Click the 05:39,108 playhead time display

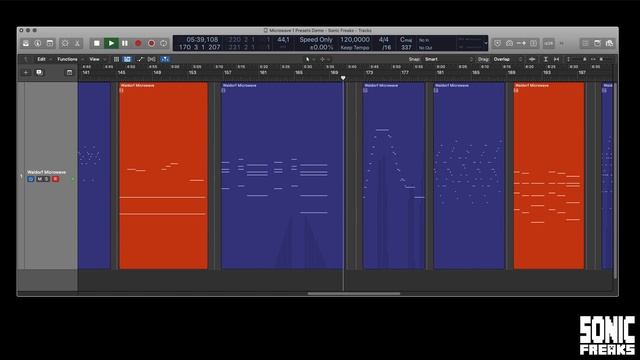click(202, 40)
